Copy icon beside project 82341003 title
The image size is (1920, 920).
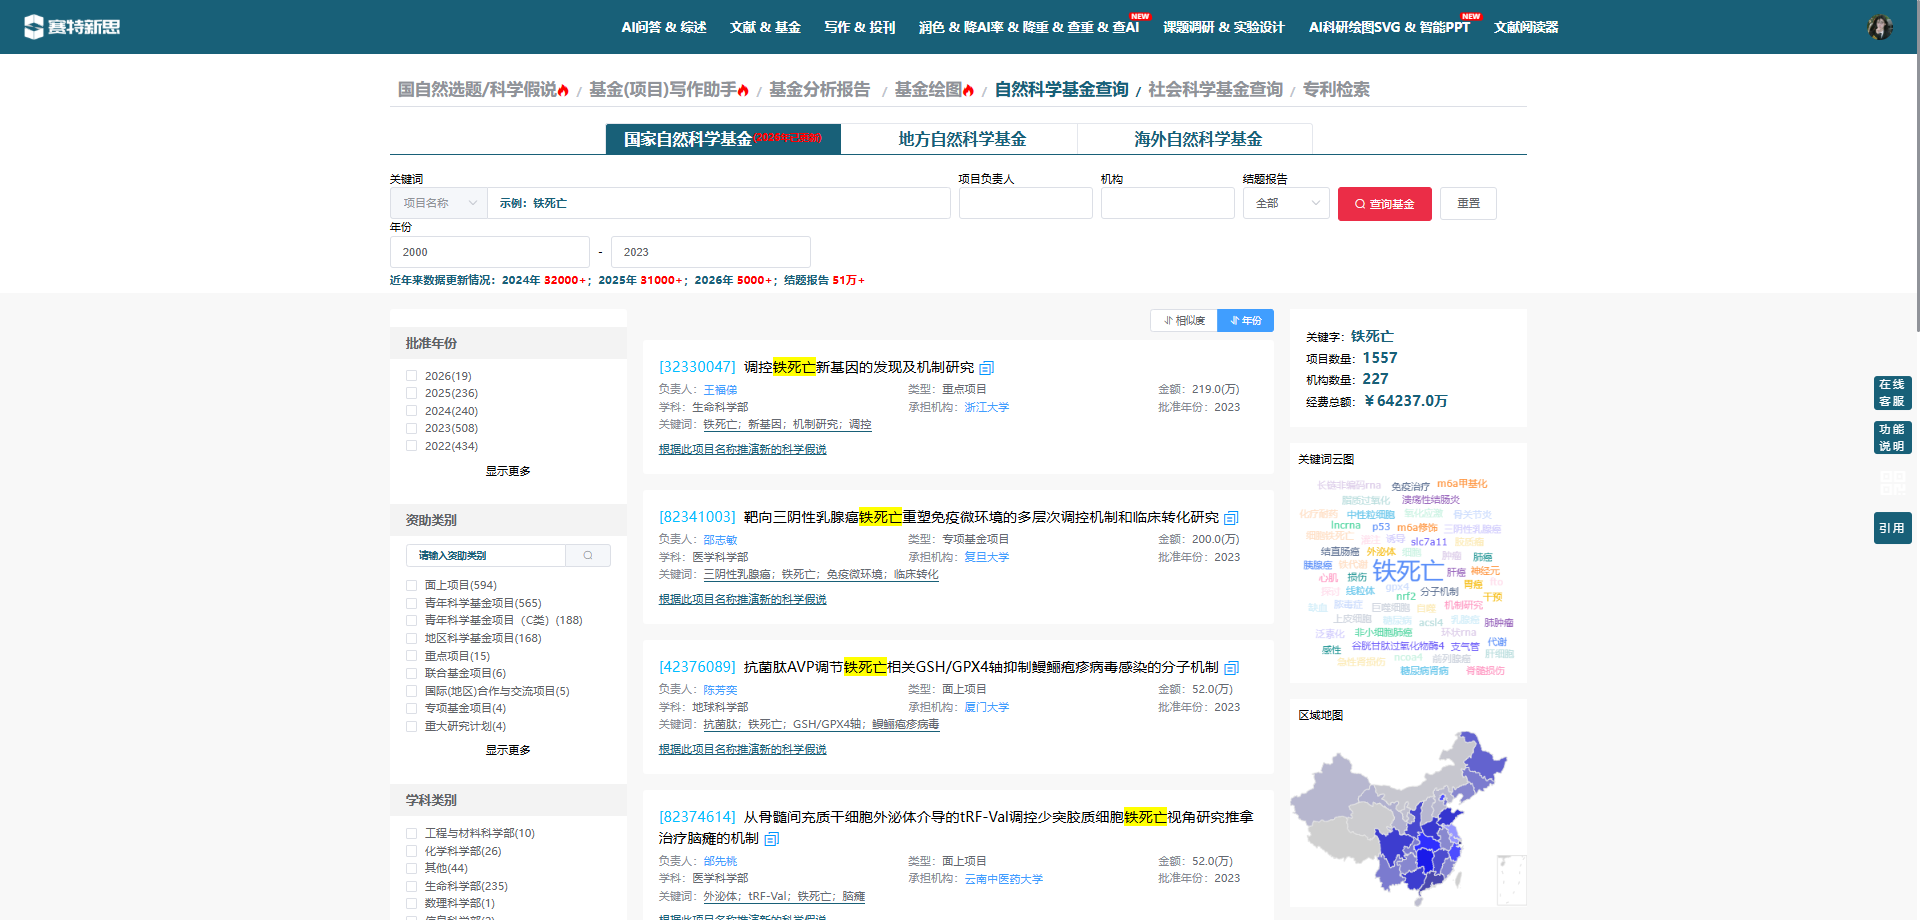click(1231, 518)
